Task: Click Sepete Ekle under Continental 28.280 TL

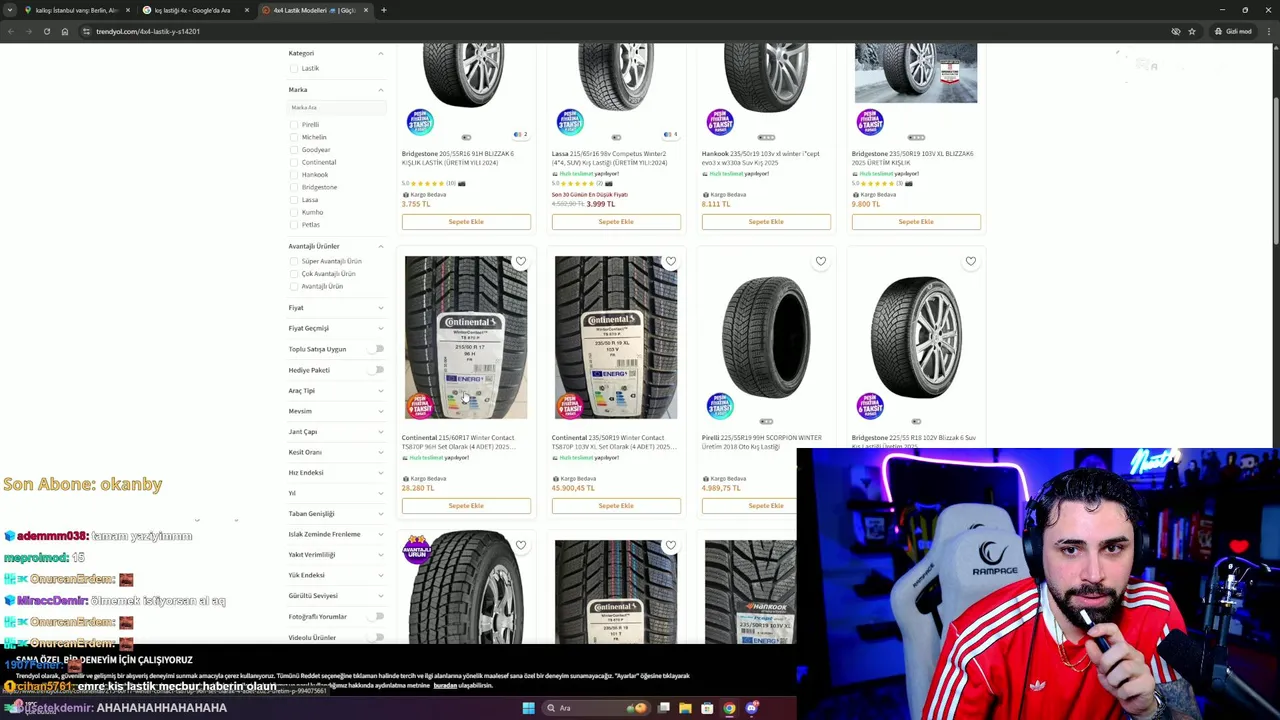Action: click(x=466, y=506)
